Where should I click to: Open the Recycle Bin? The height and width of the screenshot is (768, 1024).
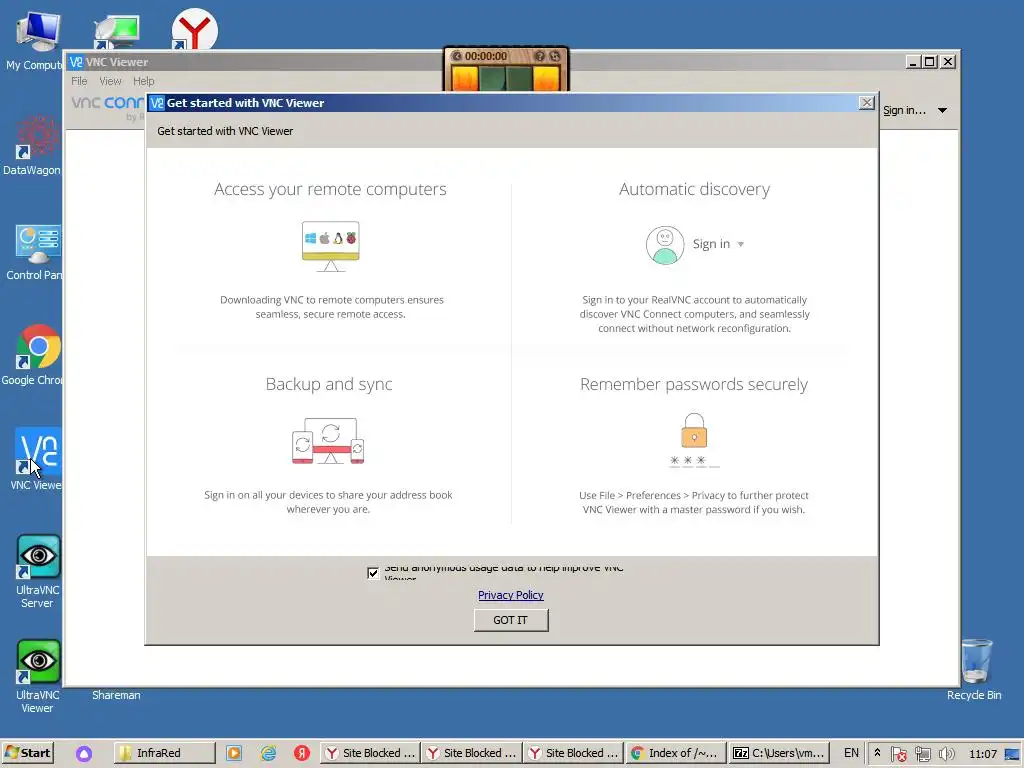coord(974,669)
